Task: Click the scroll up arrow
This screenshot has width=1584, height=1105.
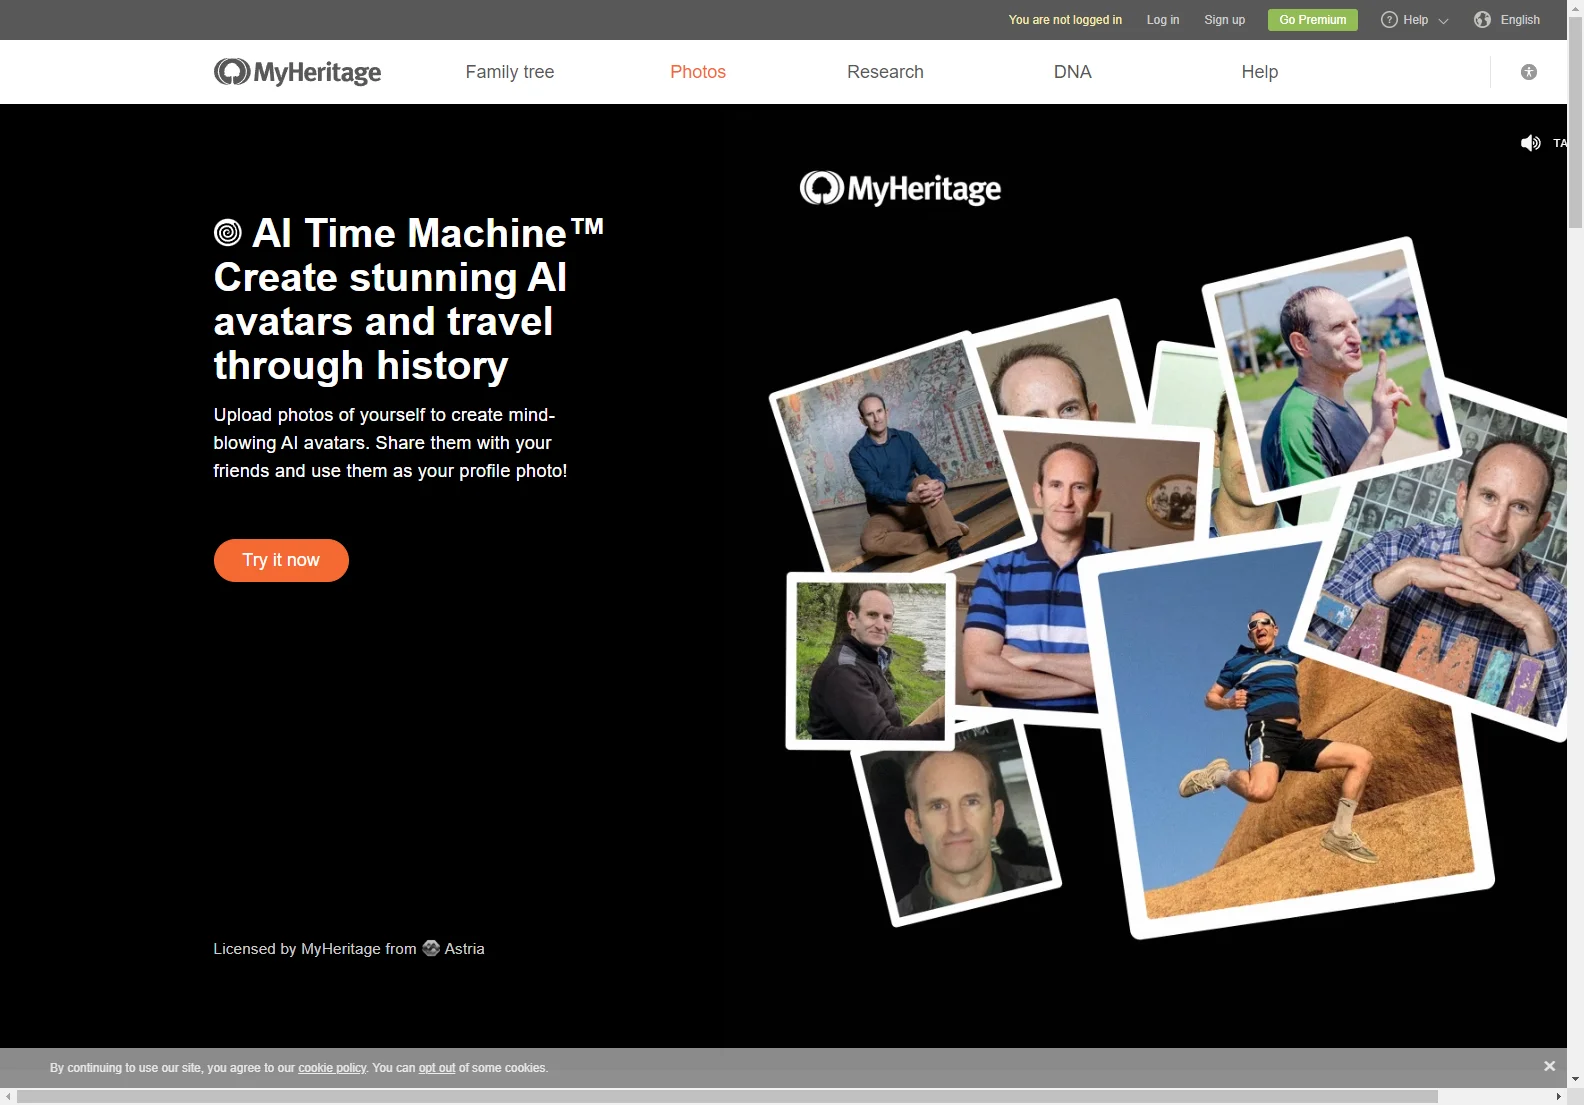Action: coord(1575,8)
